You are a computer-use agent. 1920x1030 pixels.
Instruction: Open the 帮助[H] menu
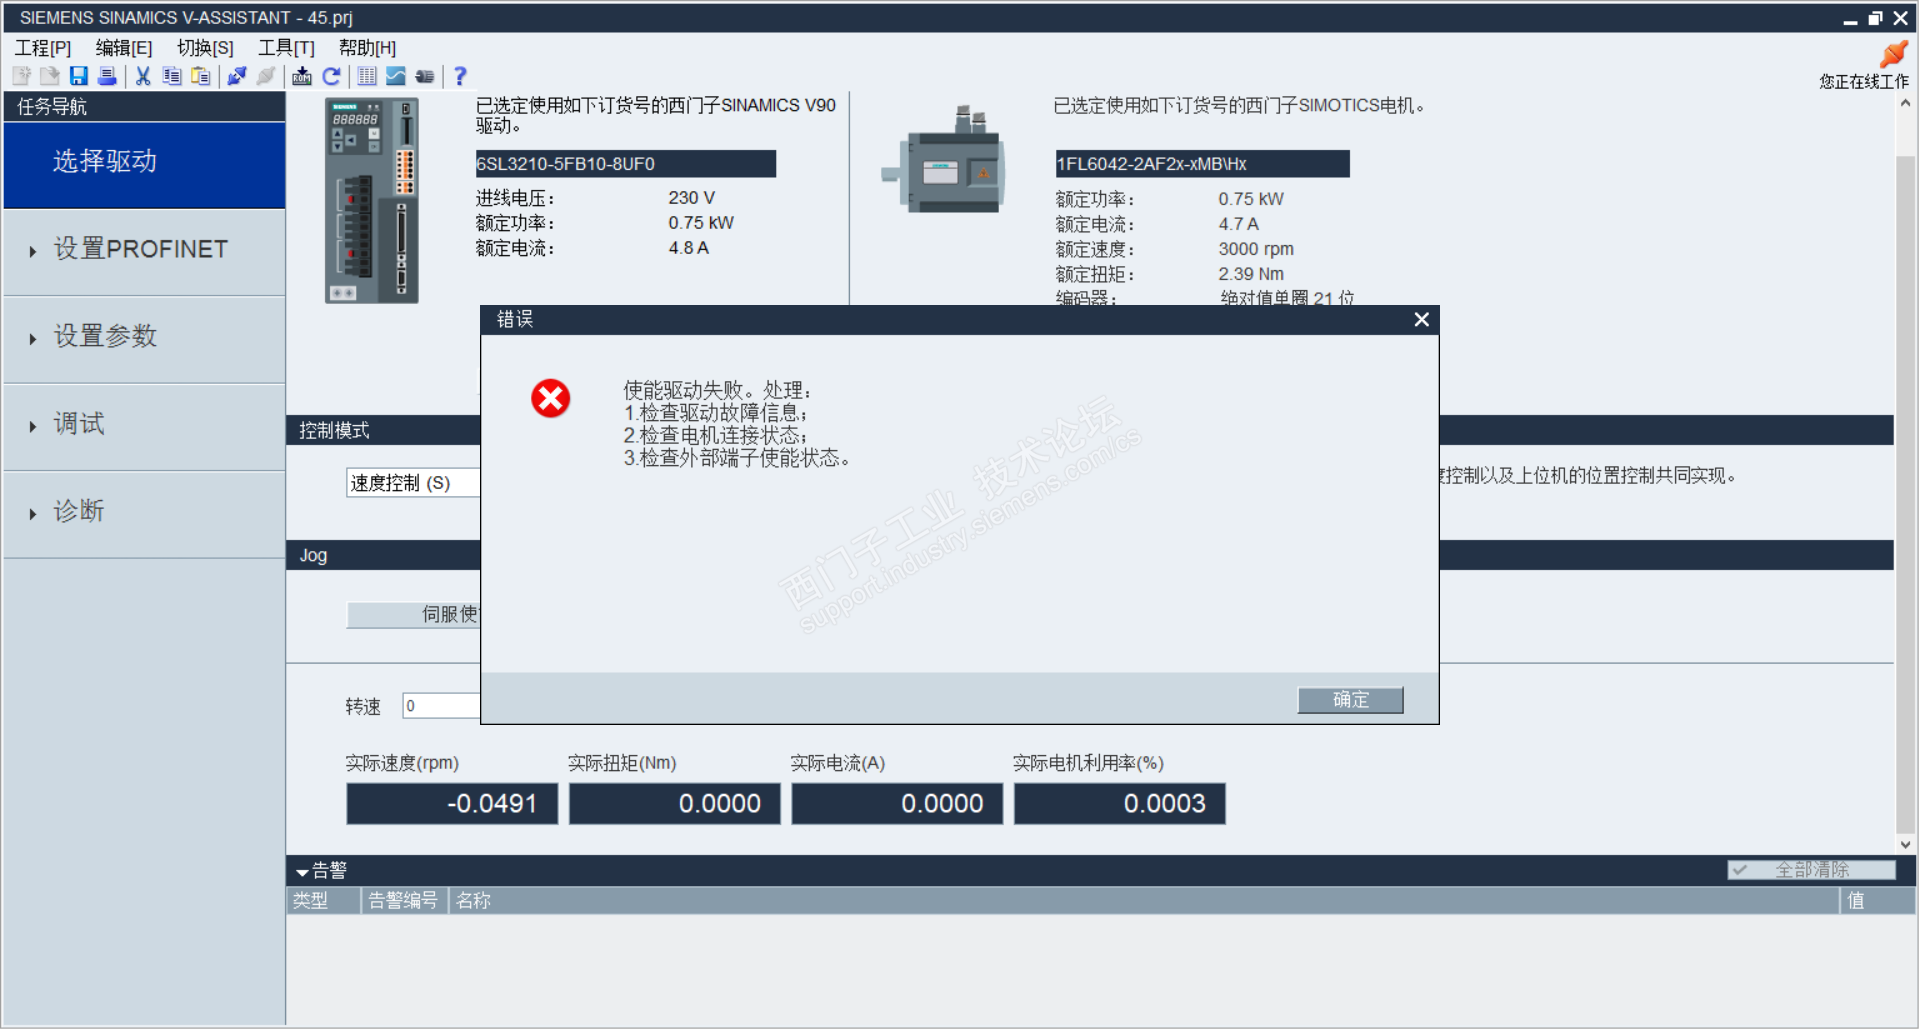(x=367, y=48)
